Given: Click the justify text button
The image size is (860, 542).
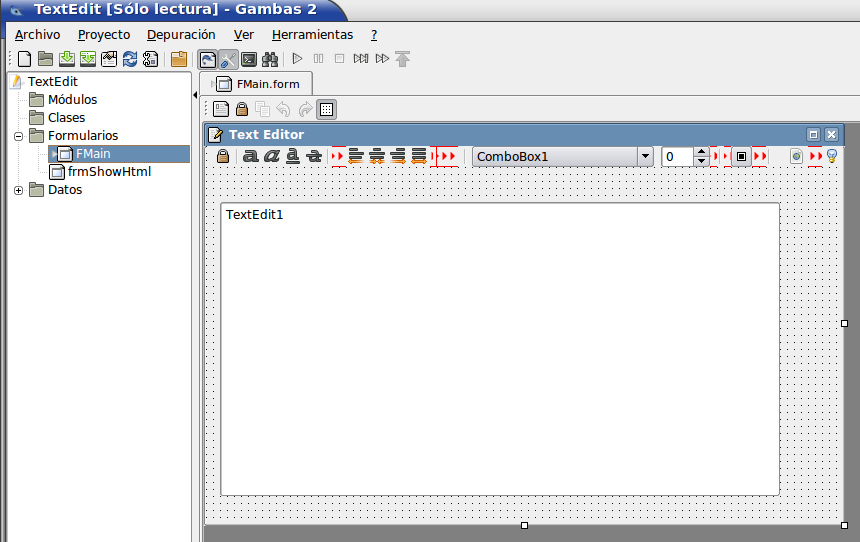Looking at the screenshot, I should click(419, 156).
